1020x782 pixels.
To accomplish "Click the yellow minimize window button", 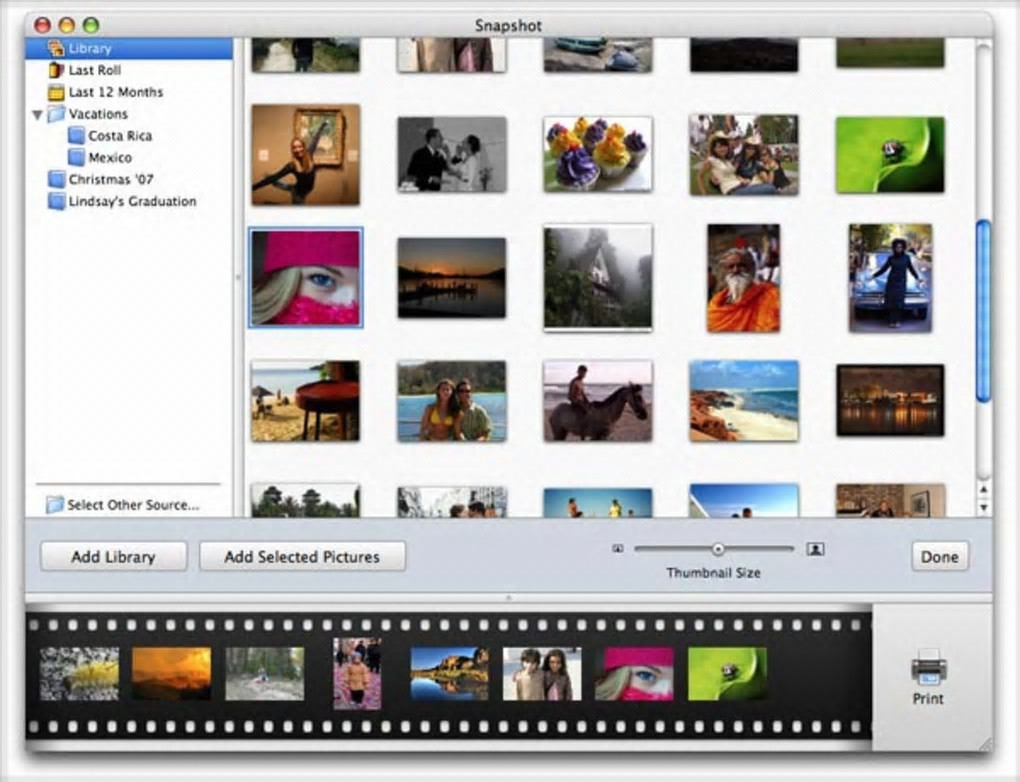I will click(67, 25).
